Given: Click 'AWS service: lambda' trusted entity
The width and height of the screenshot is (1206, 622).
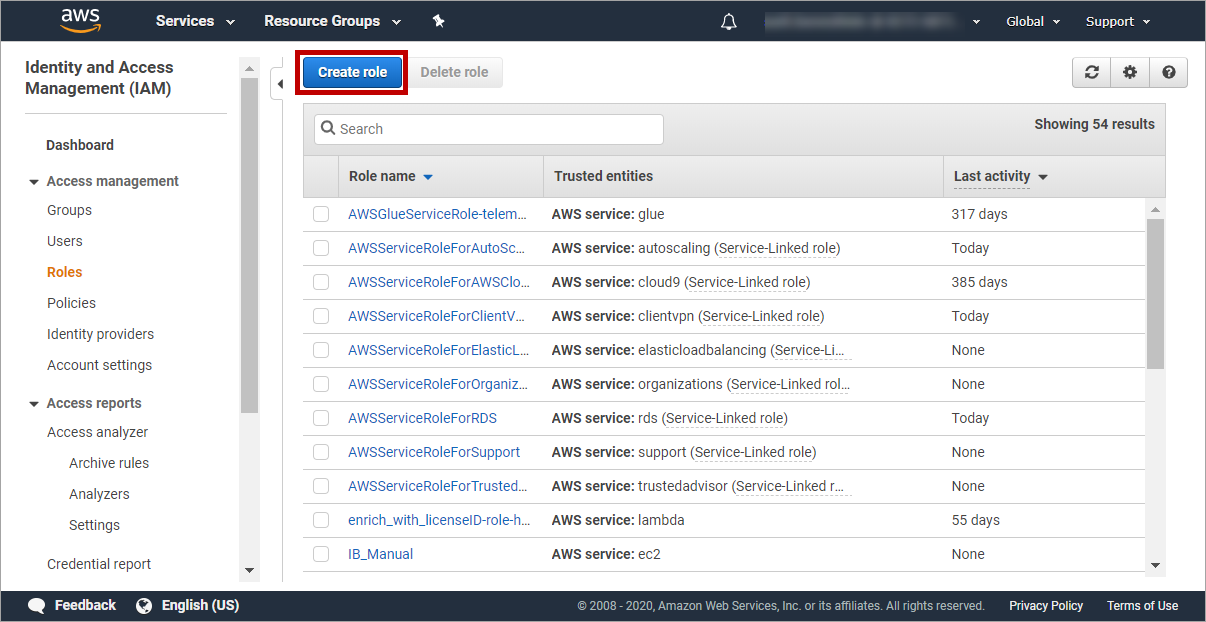Looking at the screenshot, I should tap(618, 520).
